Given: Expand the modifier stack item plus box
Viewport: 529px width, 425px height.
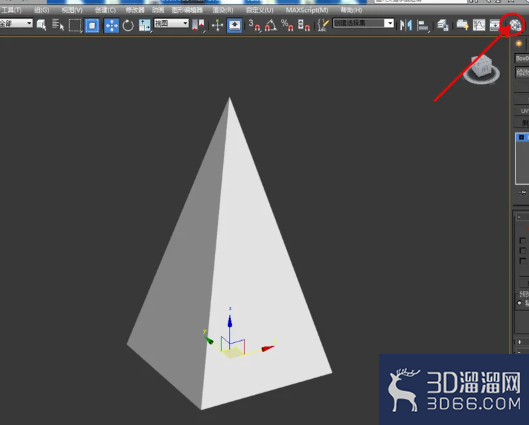Looking at the screenshot, I should click(x=522, y=137).
